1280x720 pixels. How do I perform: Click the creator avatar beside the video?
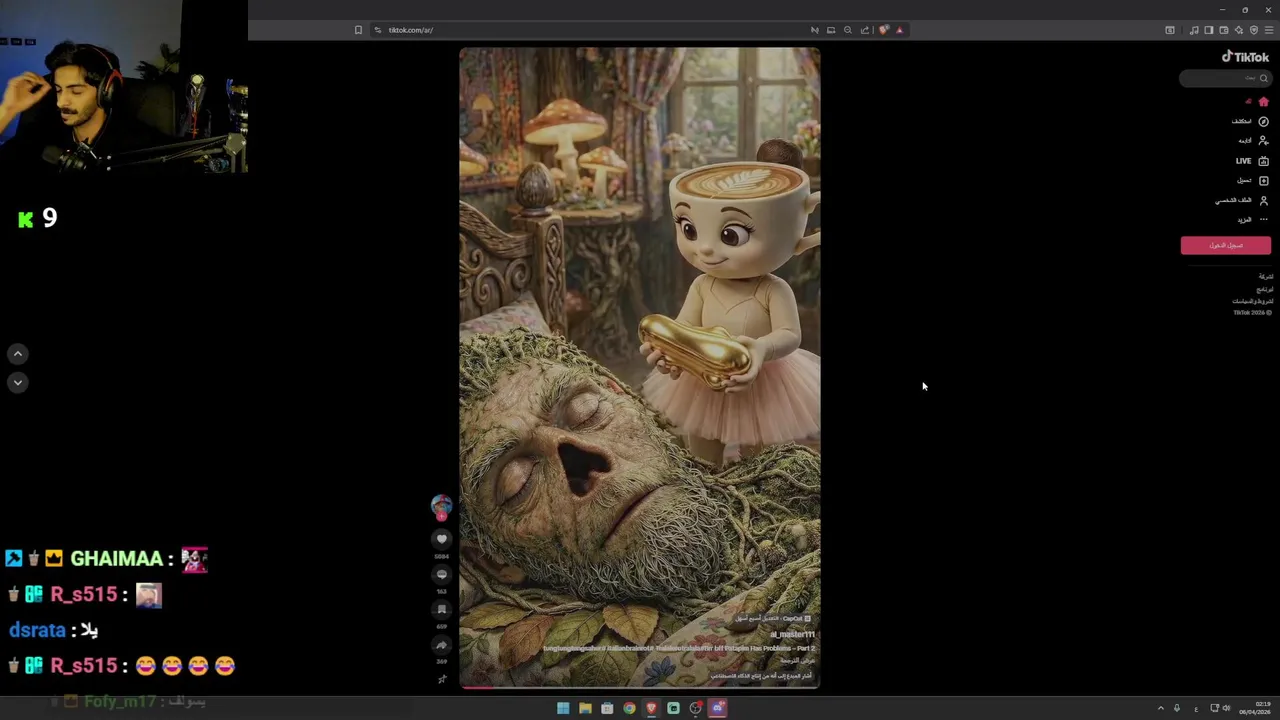(x=441, y=506)
